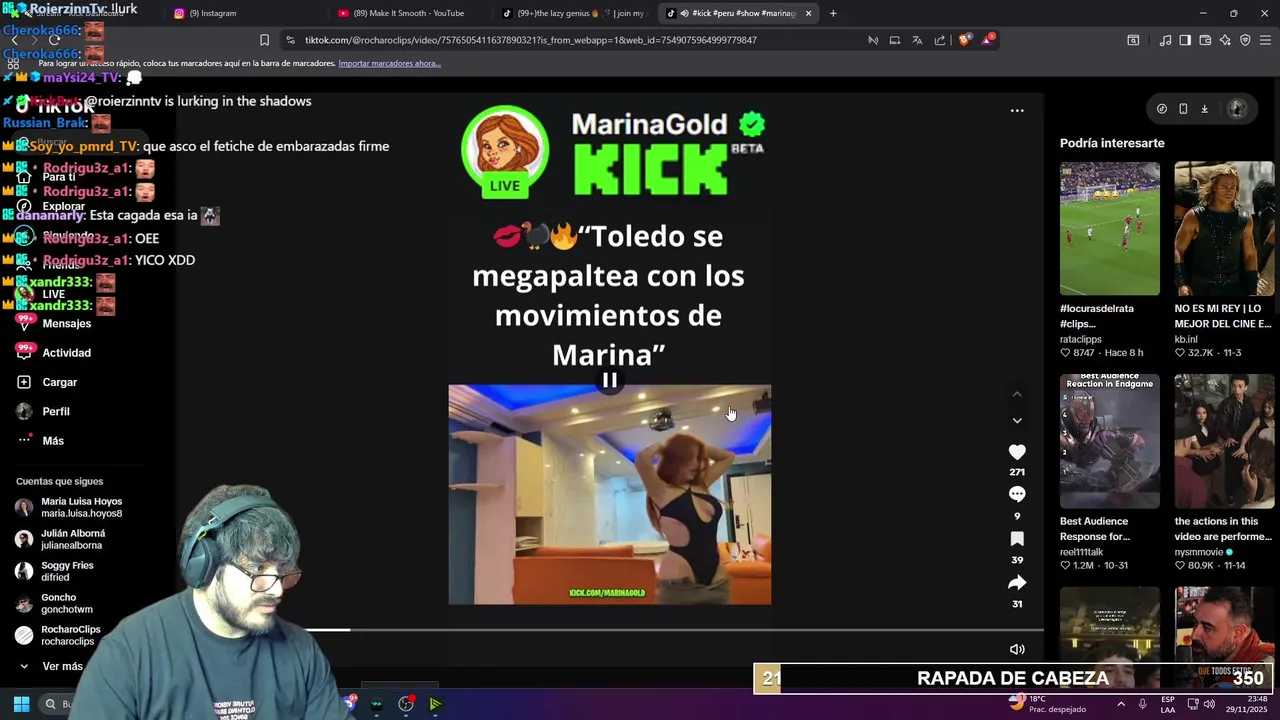Pause the playing TikTok video
The width and height of the screenshot is (1280, 720).
coord(609,380)
